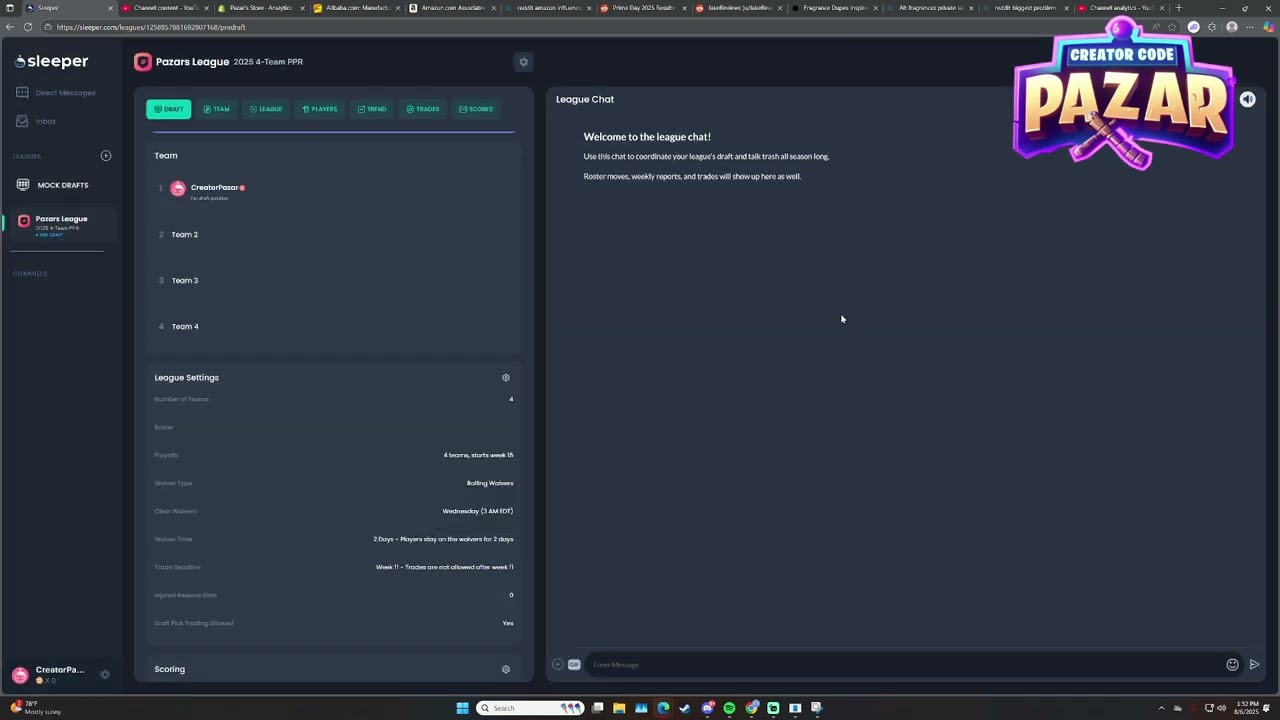The height and width of the screenshot is (720, 1280).
Task: Click the Windows taskbar Search box
Action: (530, 708)
